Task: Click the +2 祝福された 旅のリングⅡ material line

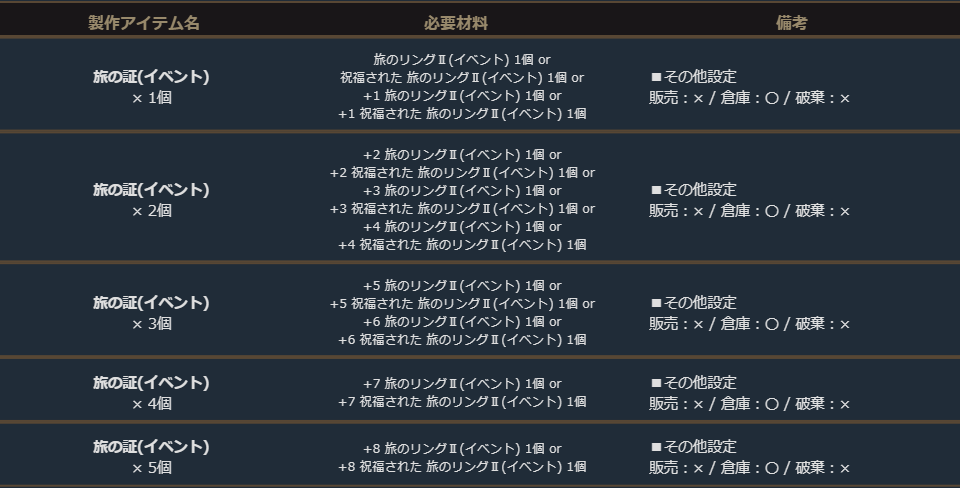Action: 462,173
